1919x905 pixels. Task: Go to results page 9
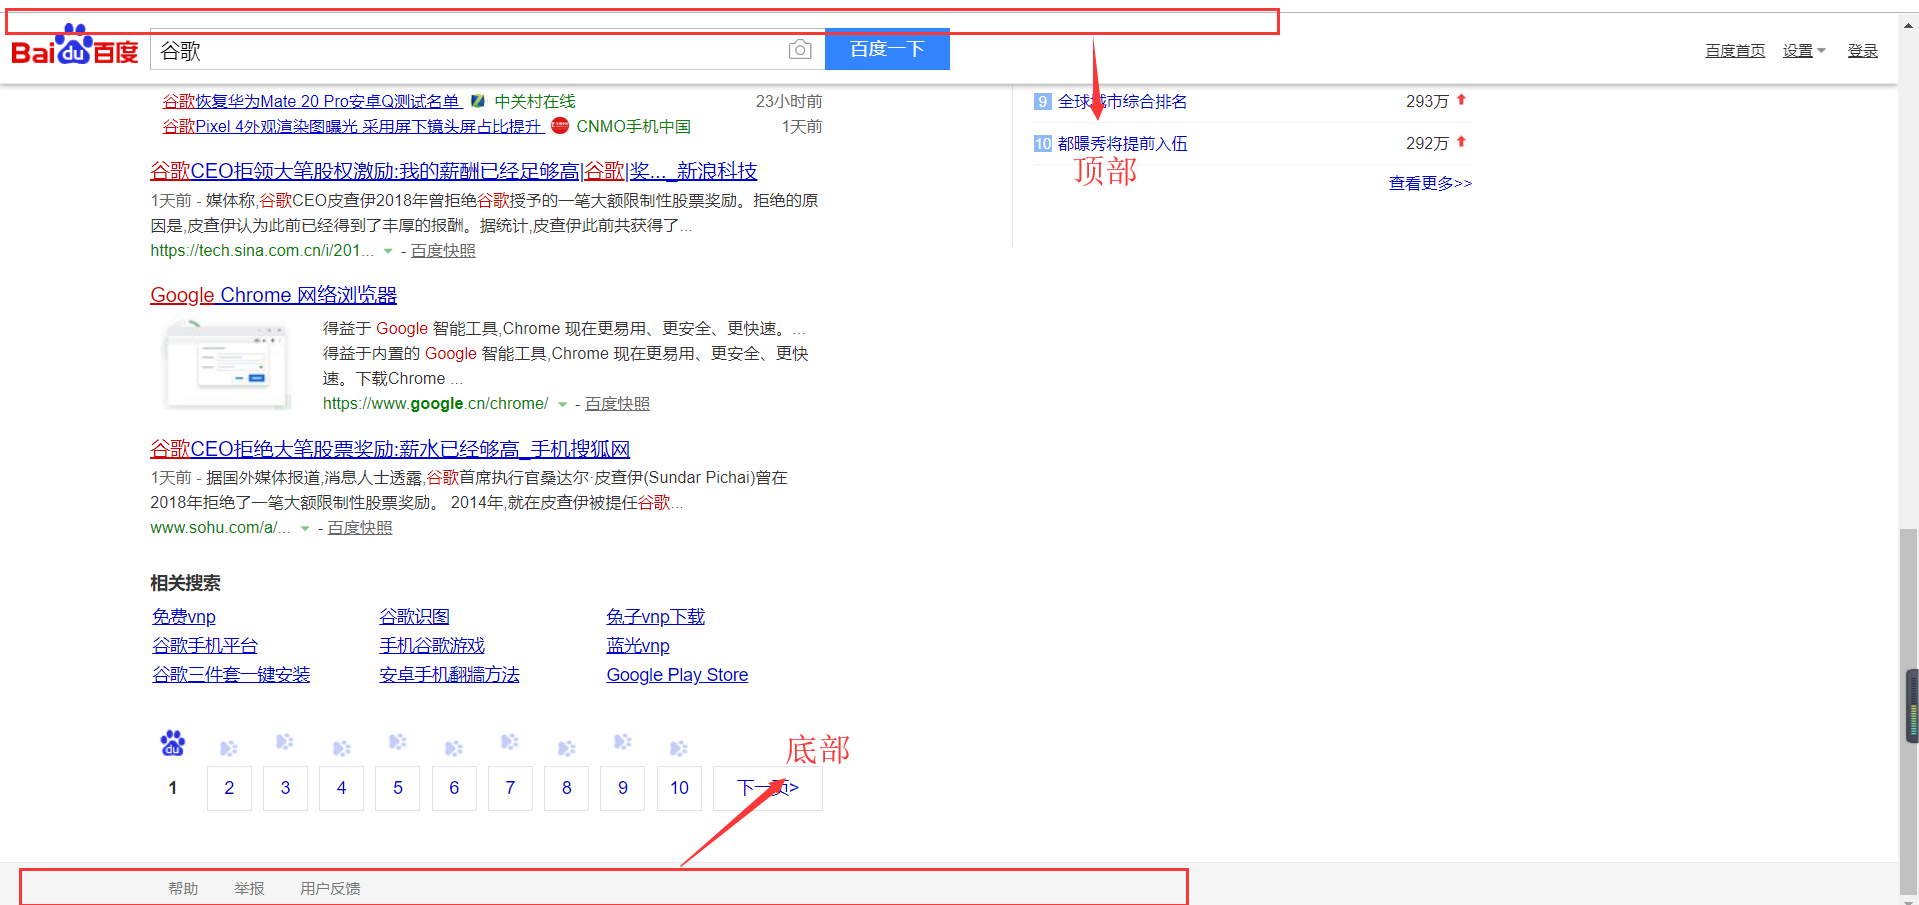click(623, 788)
